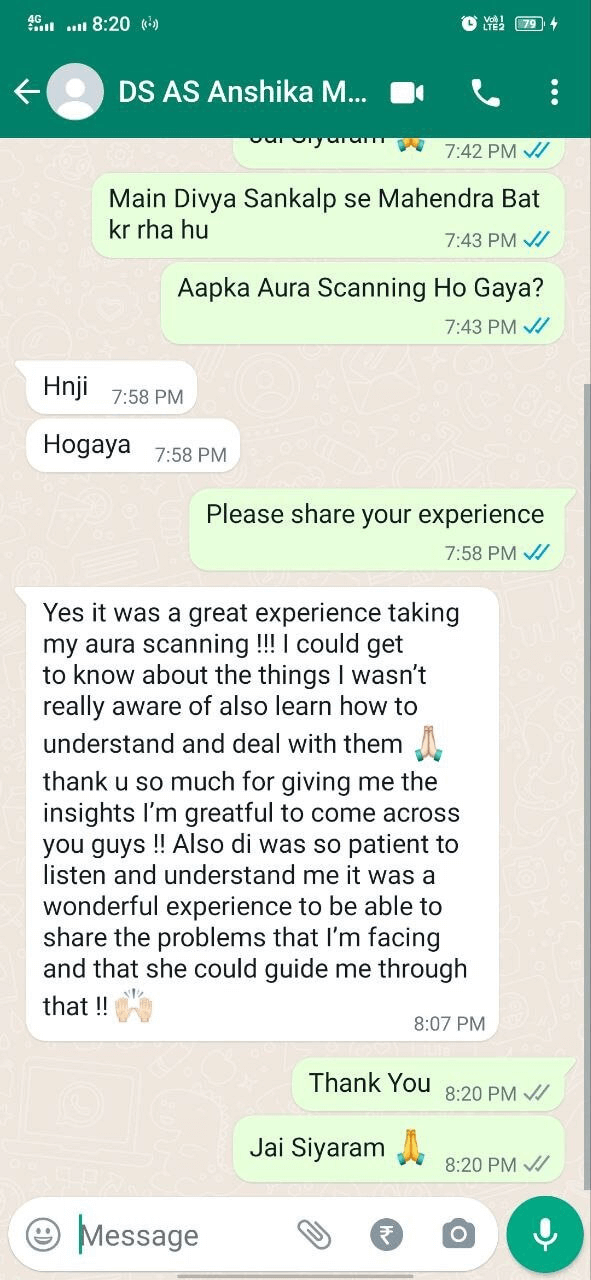This screenshot has height=1280, width=591.
Task: Start a video call with contact
Action: point(406,93)
